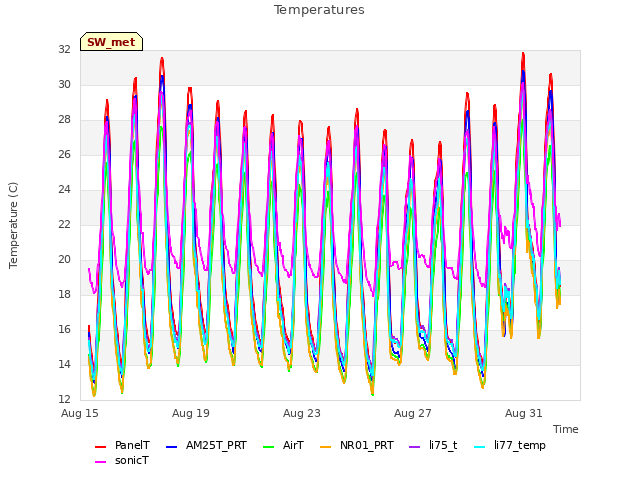Click the Time axis title
Screen dimensions: 640x480
click(x=566, y=429)
